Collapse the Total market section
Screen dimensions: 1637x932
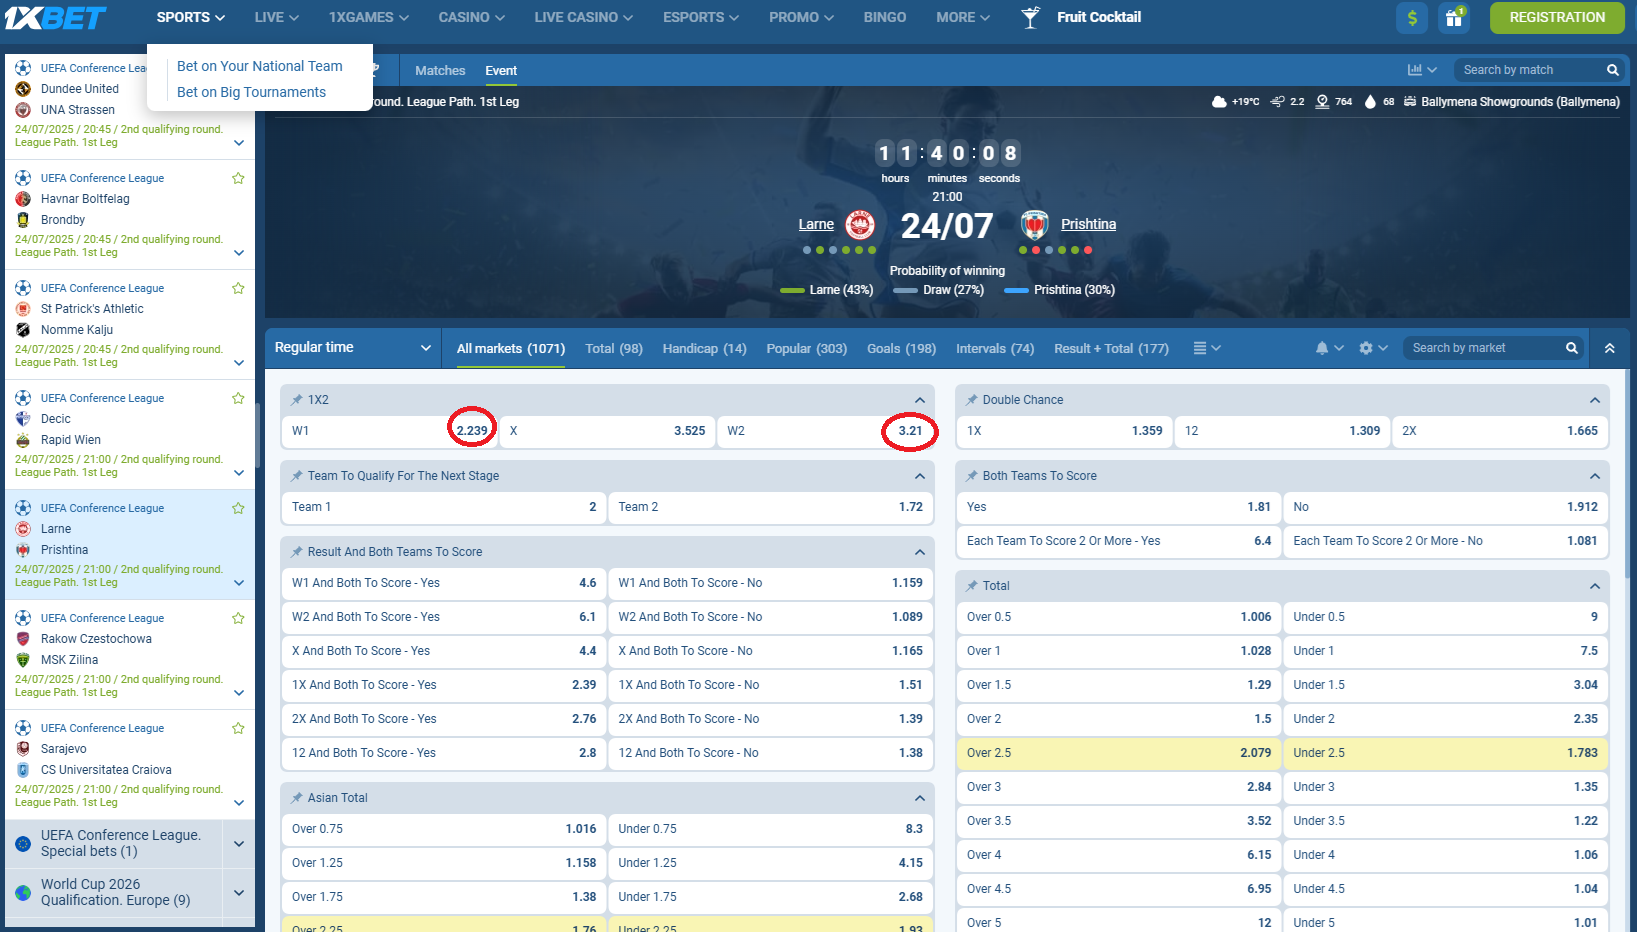coord(1595,586)
